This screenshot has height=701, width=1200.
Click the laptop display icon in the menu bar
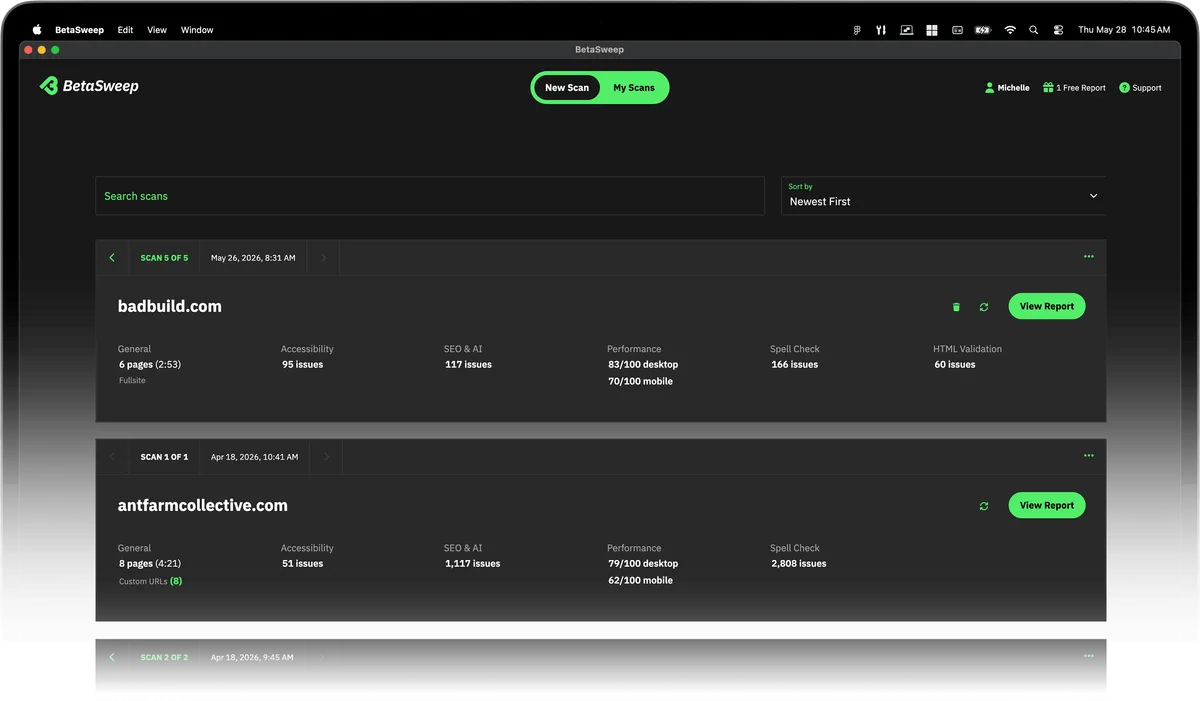tap(906, 30)
